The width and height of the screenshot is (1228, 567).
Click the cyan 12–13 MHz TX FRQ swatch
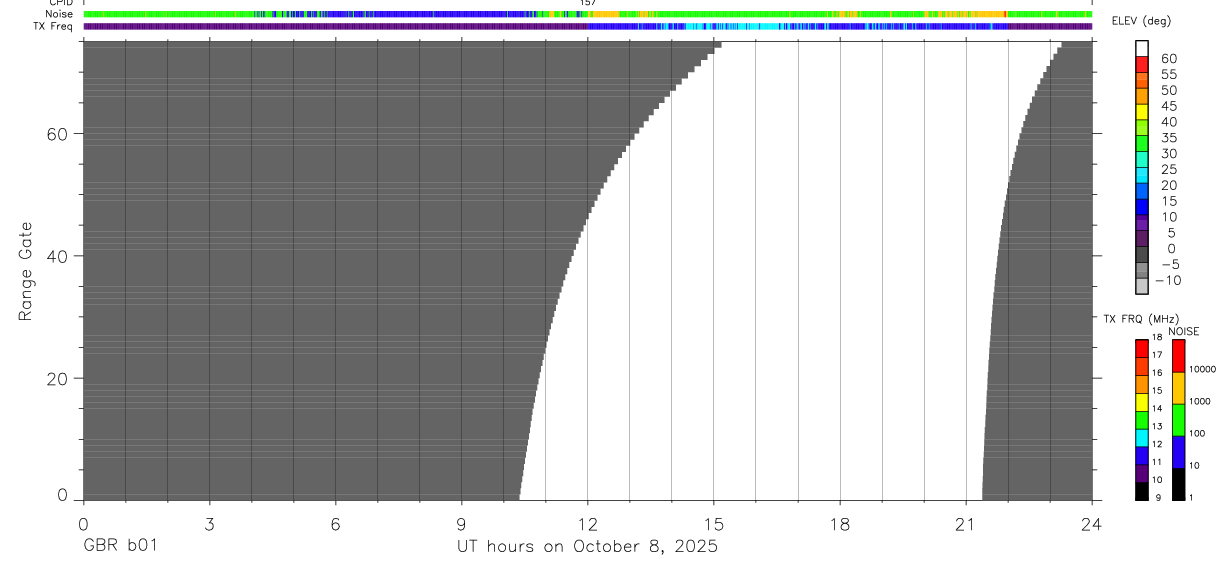[1142, 438]
